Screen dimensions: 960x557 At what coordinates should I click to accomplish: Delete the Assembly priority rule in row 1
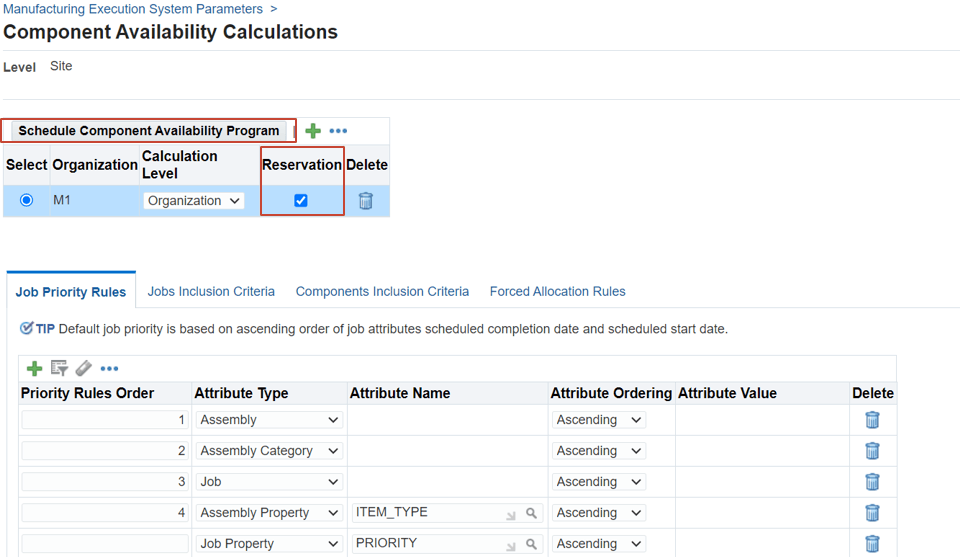pos(872,420)
